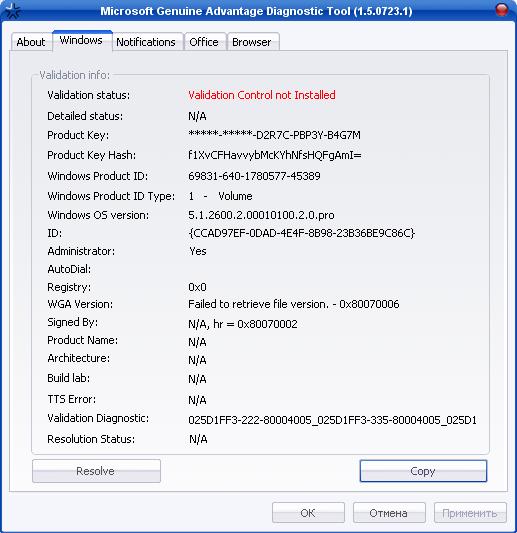The height and width of the screenshot is (533, 517).
Task: Click the 'Validation status:' label
Action: pyautogui.click(x=88, y=95)
